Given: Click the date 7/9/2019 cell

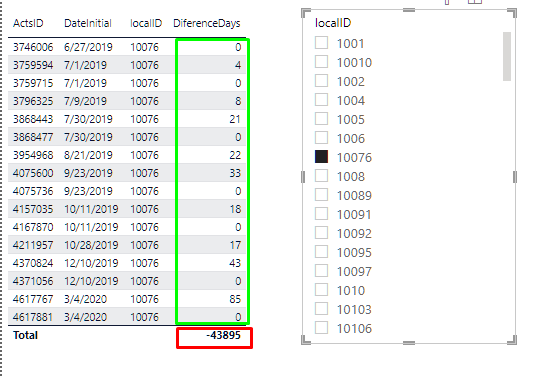Looking at the screenshot, I should coord(85,101).
